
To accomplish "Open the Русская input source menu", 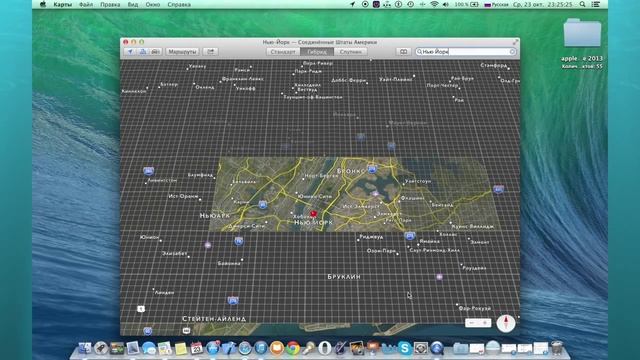I will point(496,4).
